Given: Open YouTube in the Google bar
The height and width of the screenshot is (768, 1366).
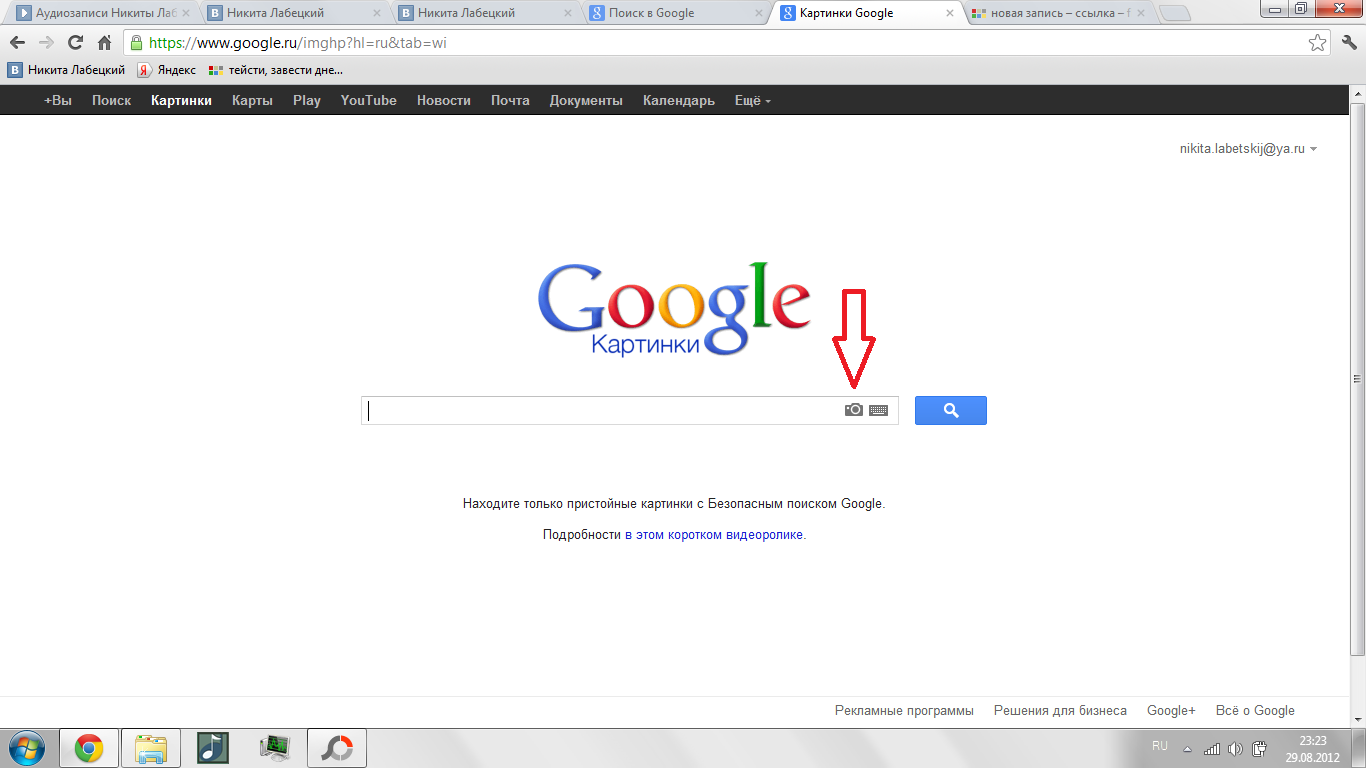Looking at the screenshot, I should tap(369, 100).
